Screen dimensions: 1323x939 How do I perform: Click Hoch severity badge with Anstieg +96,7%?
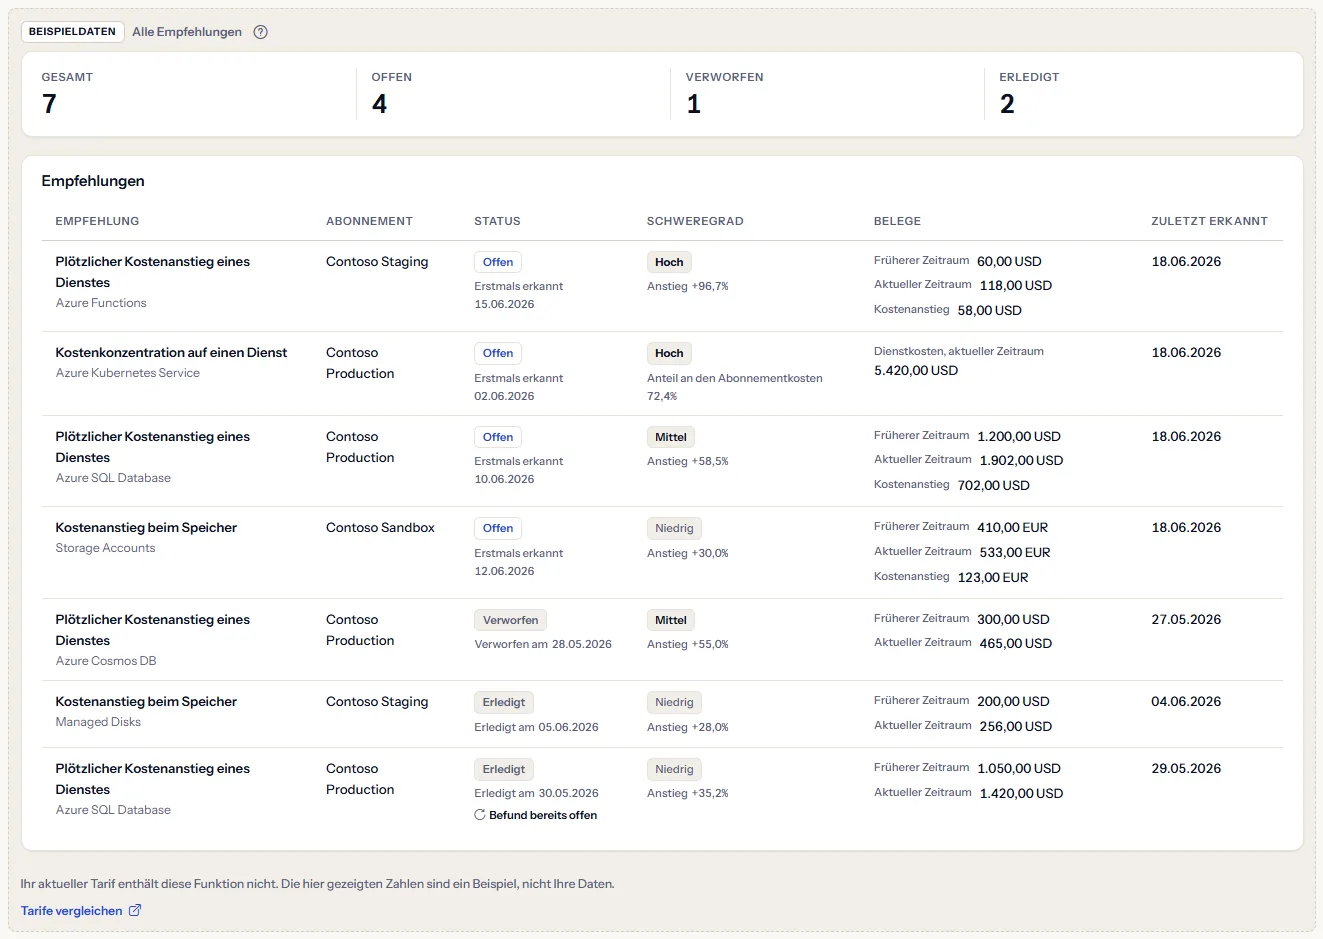669,262
